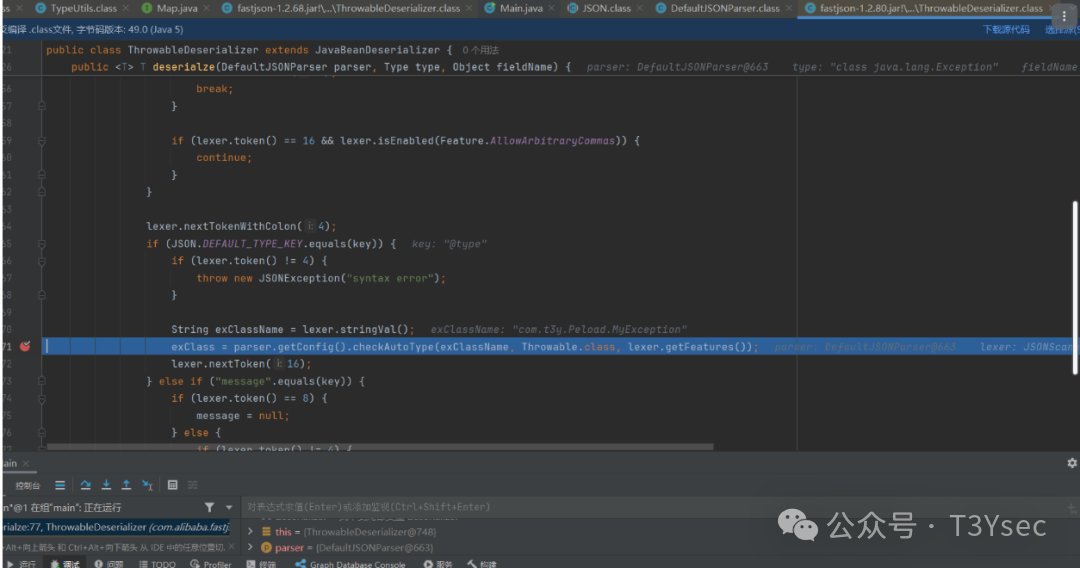
Task: Open the Graph Database Console tool window
Action: click(x=350, y=564)
